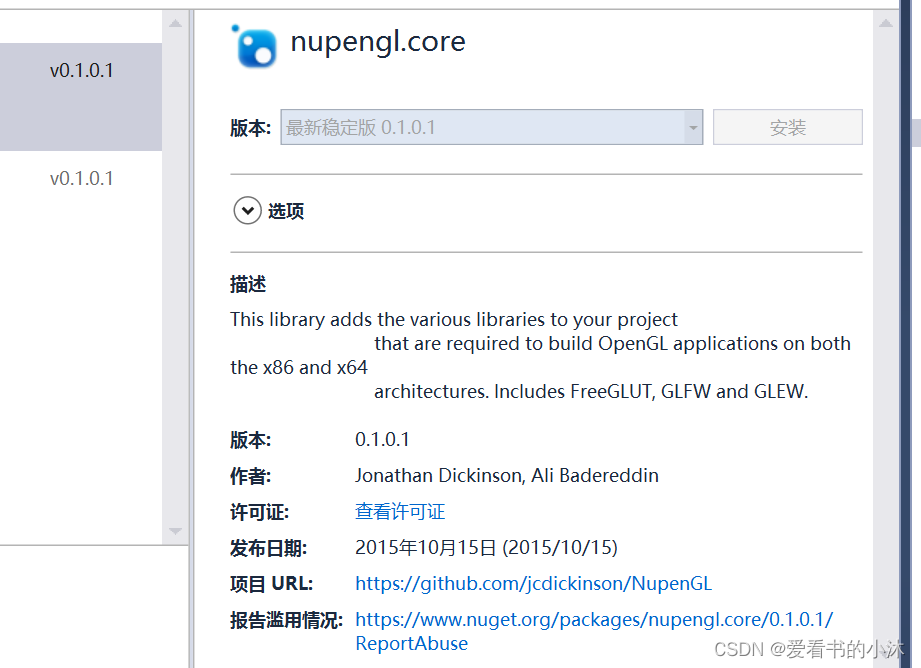Click the 作者 label

point(250,476)
